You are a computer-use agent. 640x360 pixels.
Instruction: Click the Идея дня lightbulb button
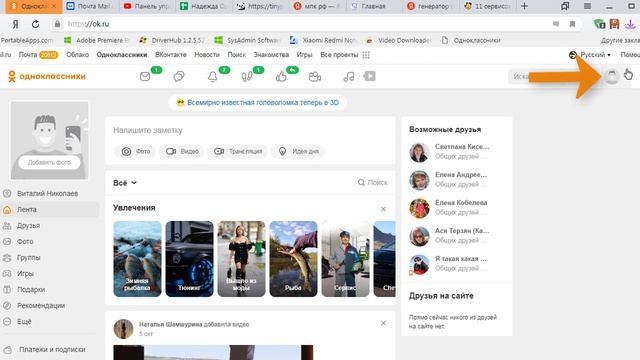tap(298, 151)
